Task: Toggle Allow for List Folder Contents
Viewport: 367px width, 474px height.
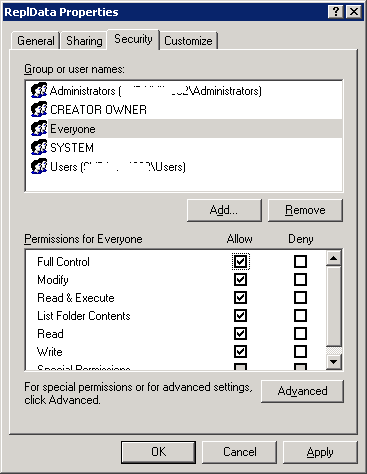Action: tap(240, 316)
